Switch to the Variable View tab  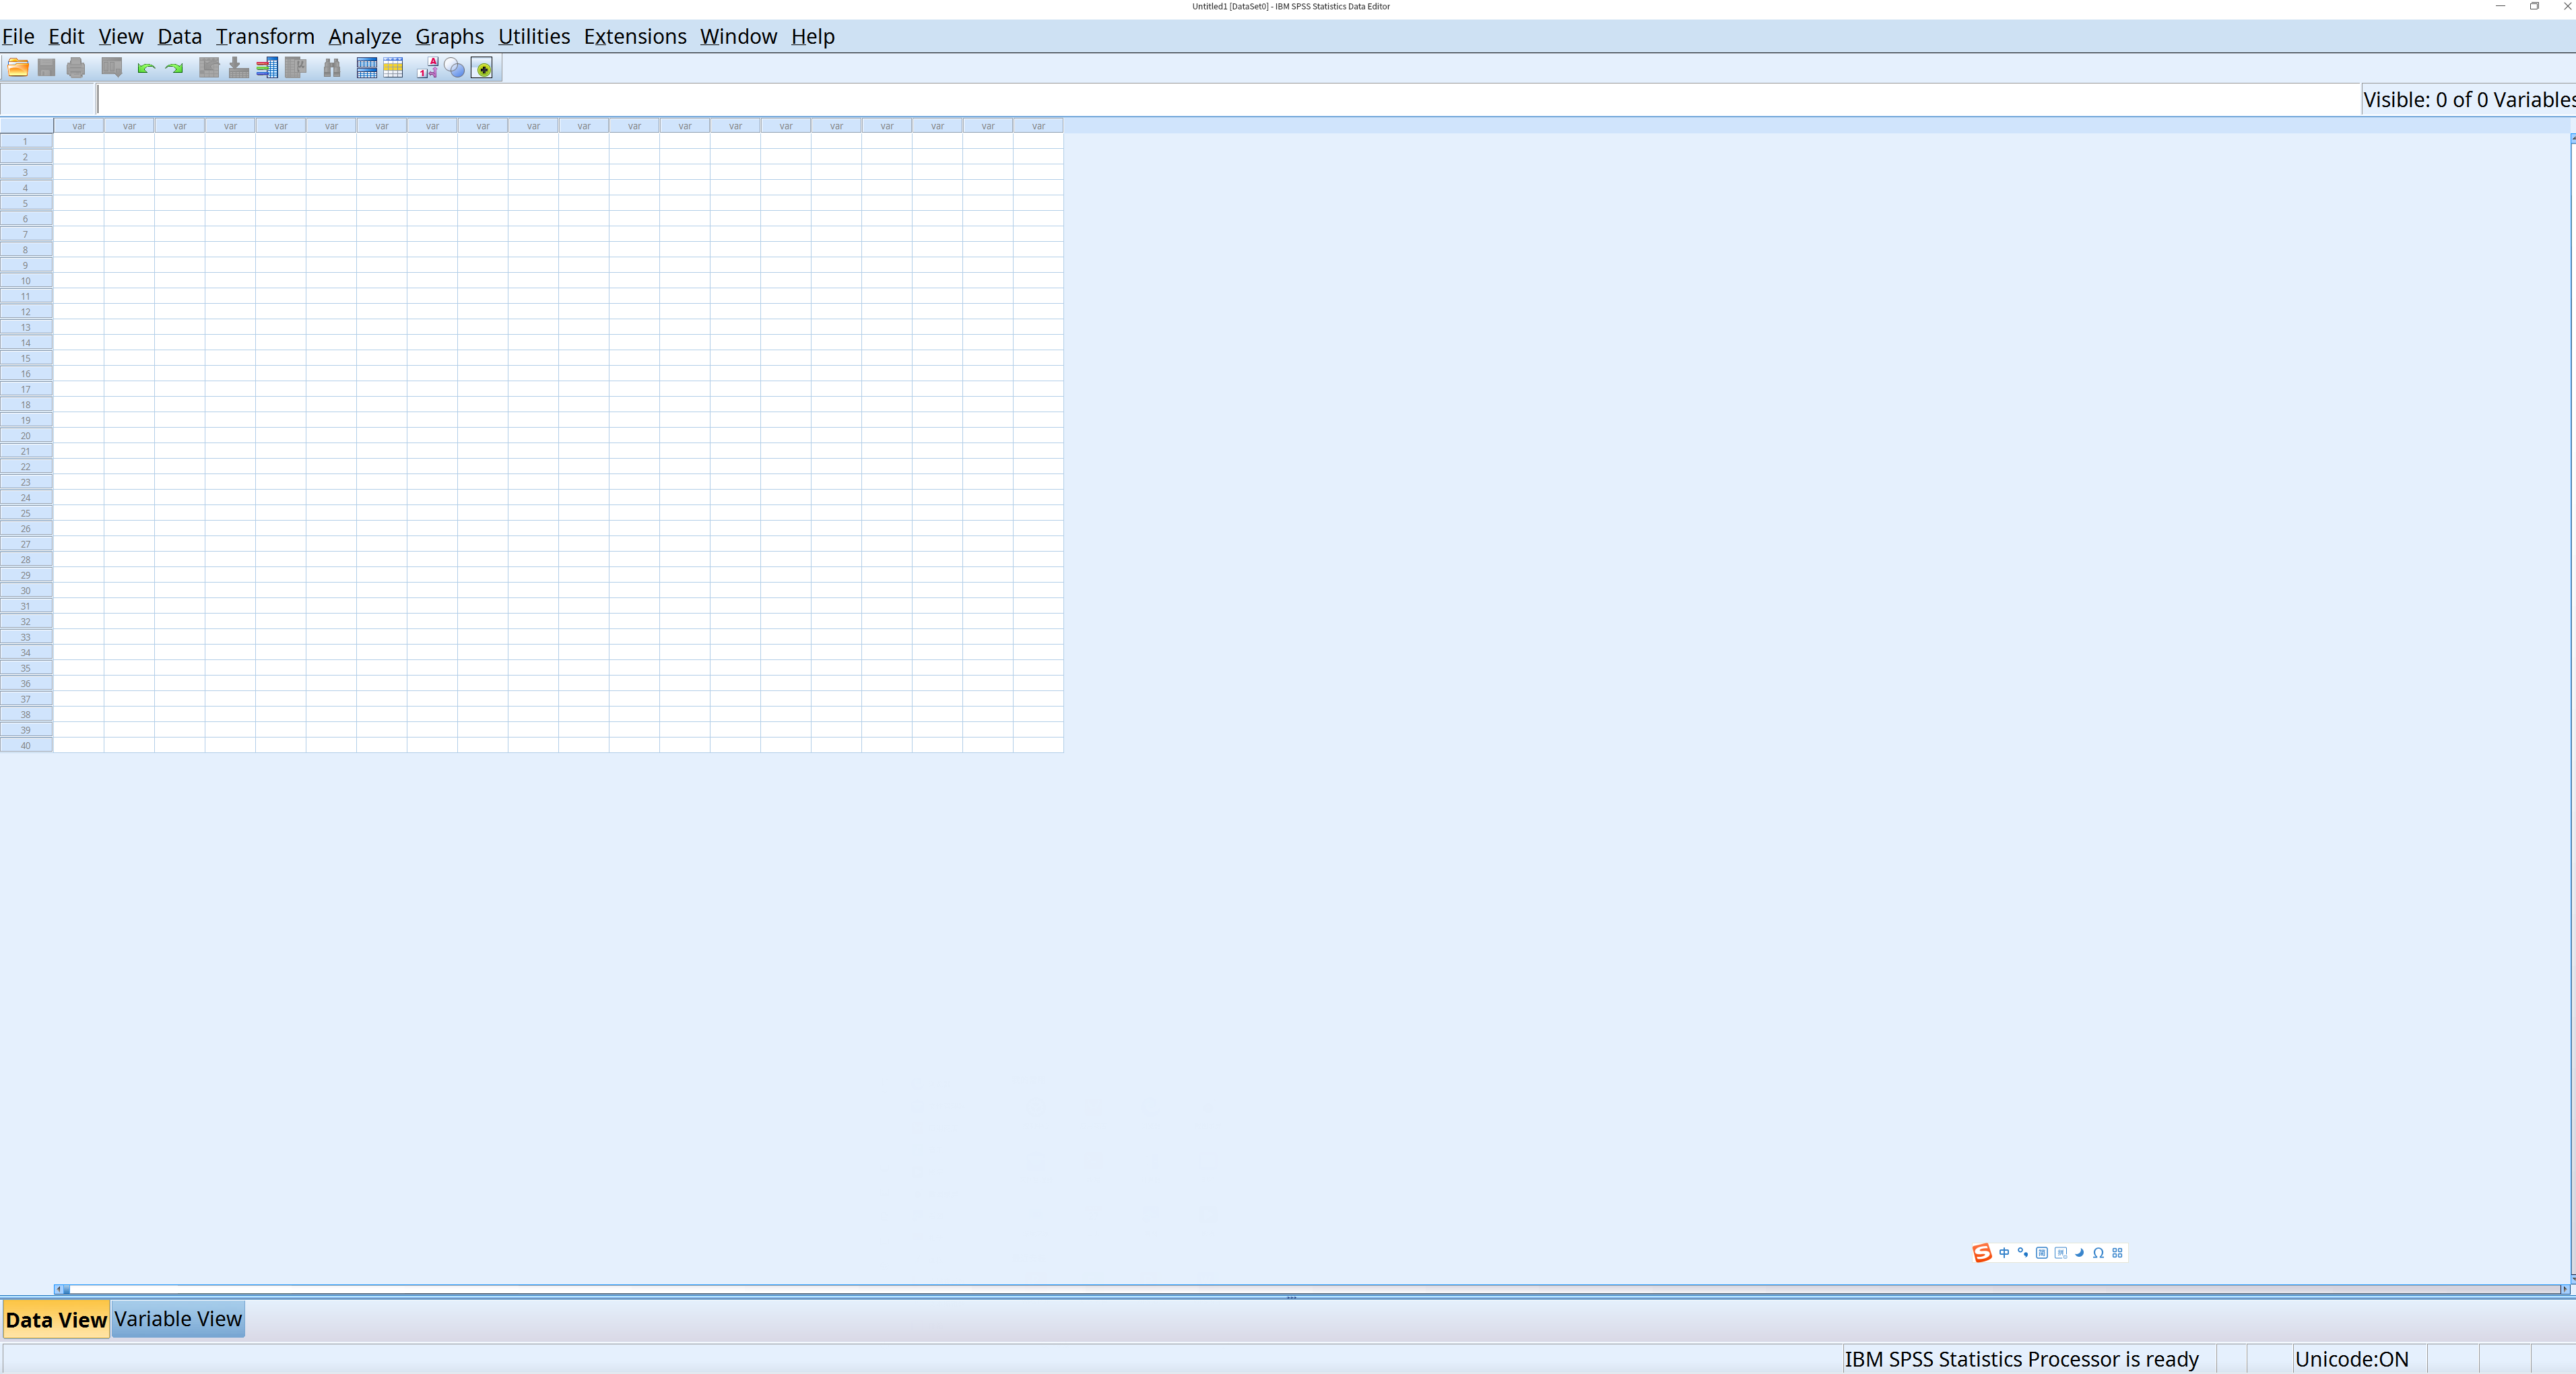point(178,1319)
